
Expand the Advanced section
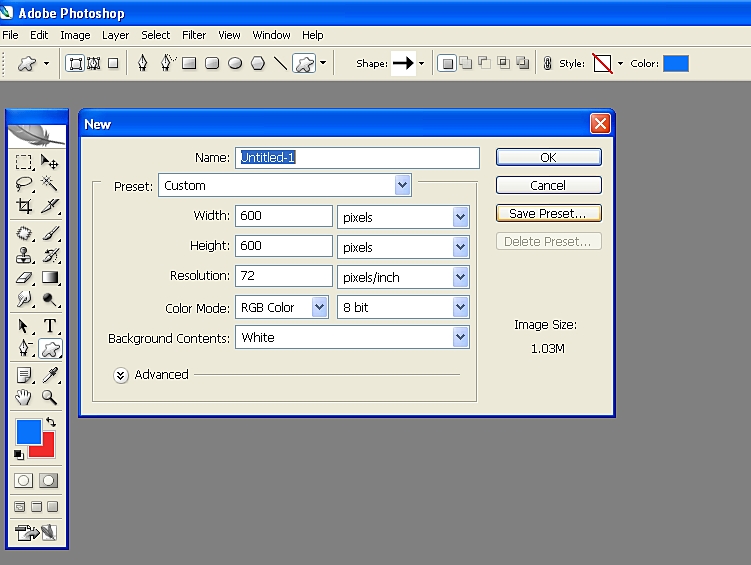point(121,375)
